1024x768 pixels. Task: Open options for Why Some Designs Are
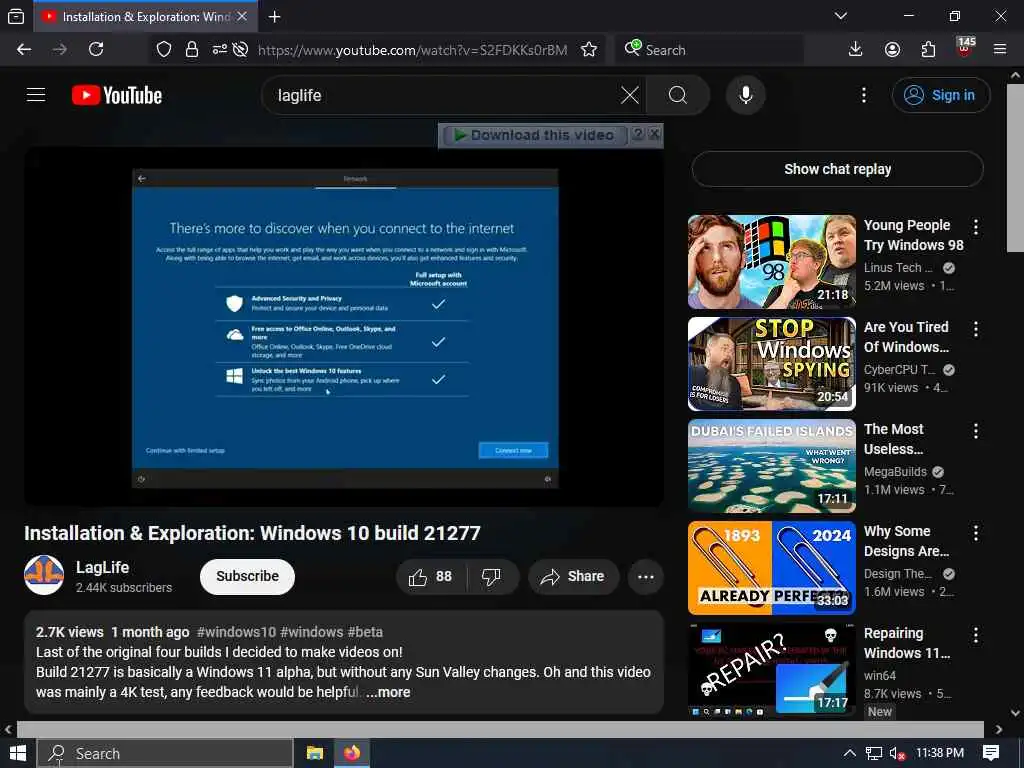coord(976,533)
